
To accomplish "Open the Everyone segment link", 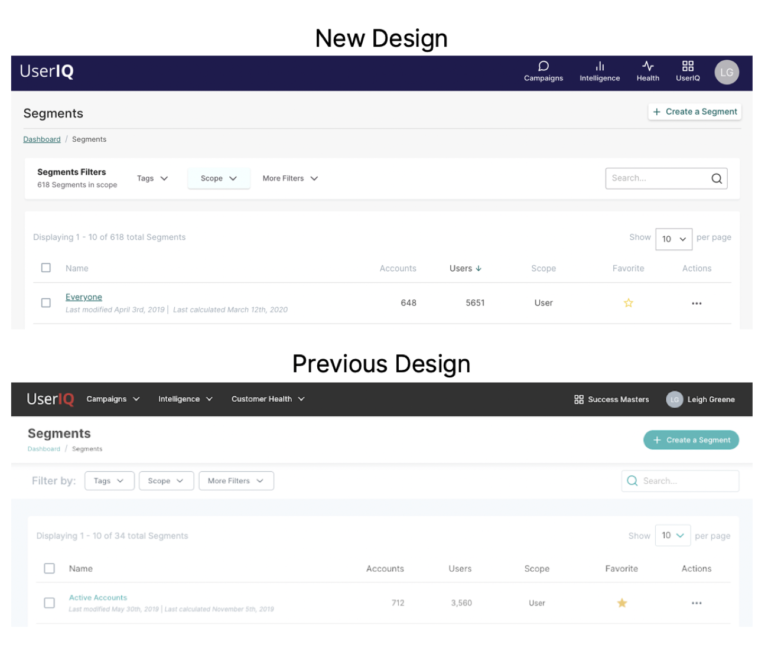I will (x=84, y=297).
